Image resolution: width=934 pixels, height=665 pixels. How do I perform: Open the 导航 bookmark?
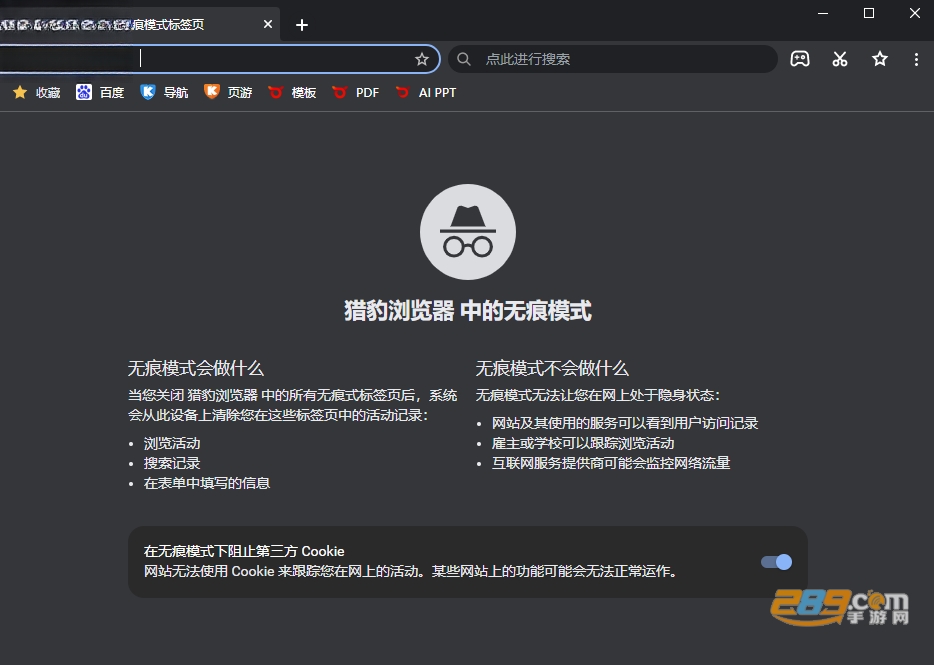click(164, 92)
